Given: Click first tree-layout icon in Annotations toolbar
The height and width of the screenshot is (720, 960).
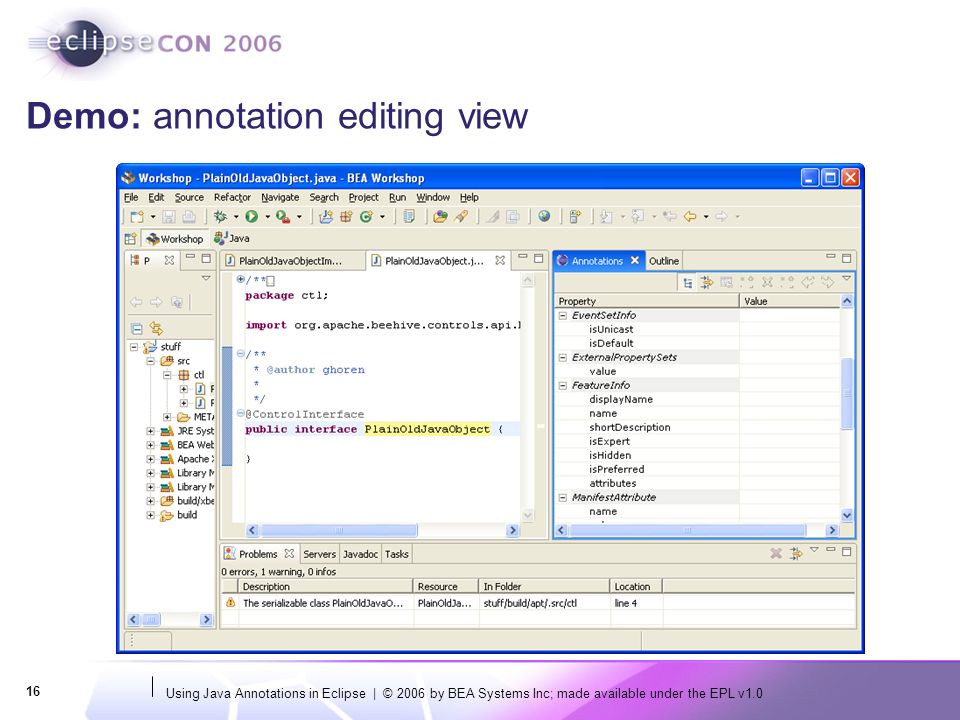Looking at the screenshot, I should 688,282.
